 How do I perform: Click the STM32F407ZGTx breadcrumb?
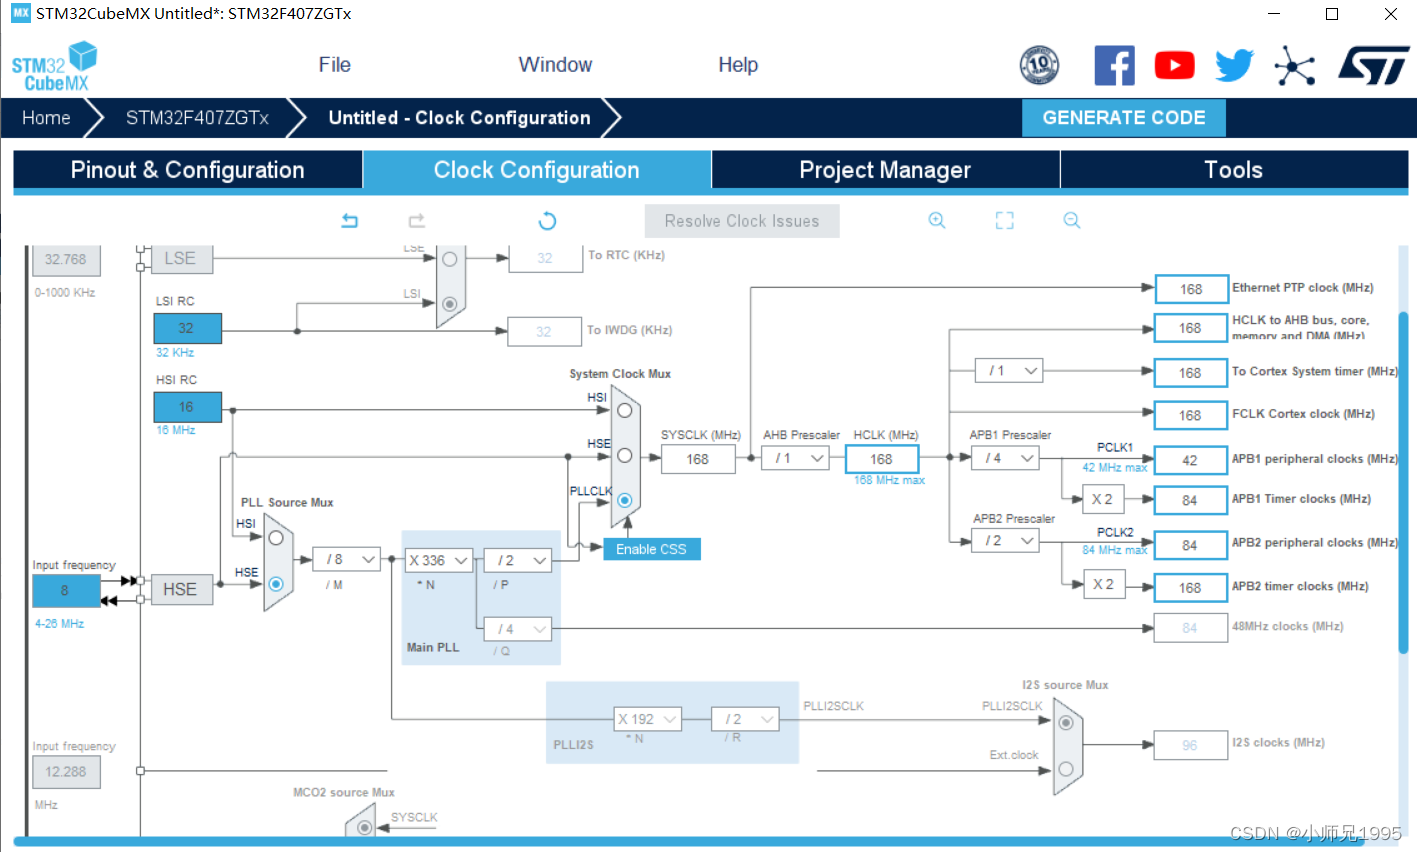[197, 118]
